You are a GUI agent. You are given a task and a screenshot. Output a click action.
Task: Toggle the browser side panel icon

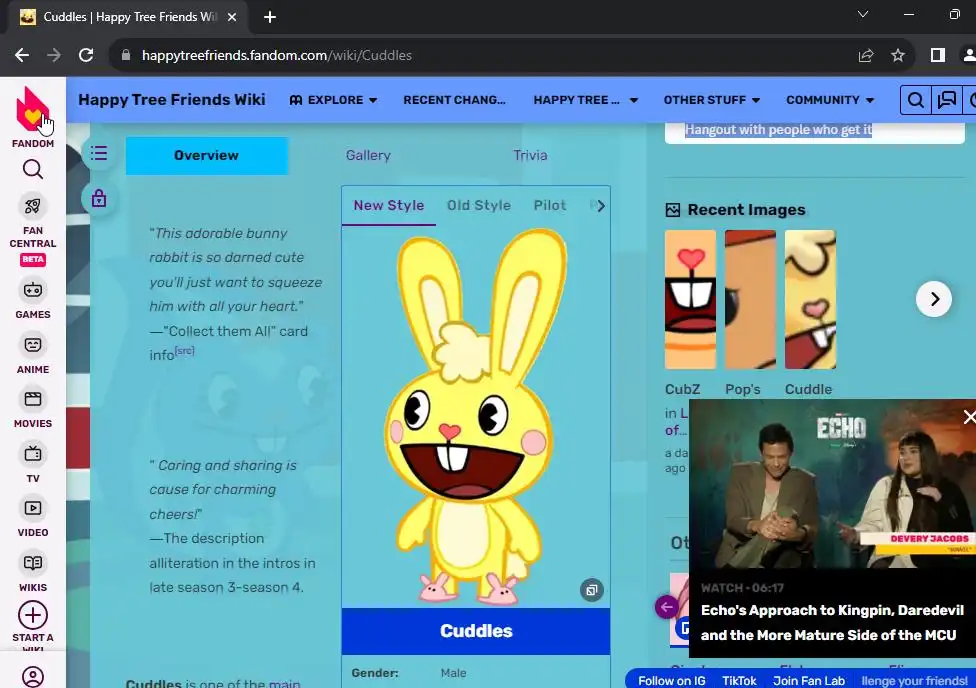(937, 55)
